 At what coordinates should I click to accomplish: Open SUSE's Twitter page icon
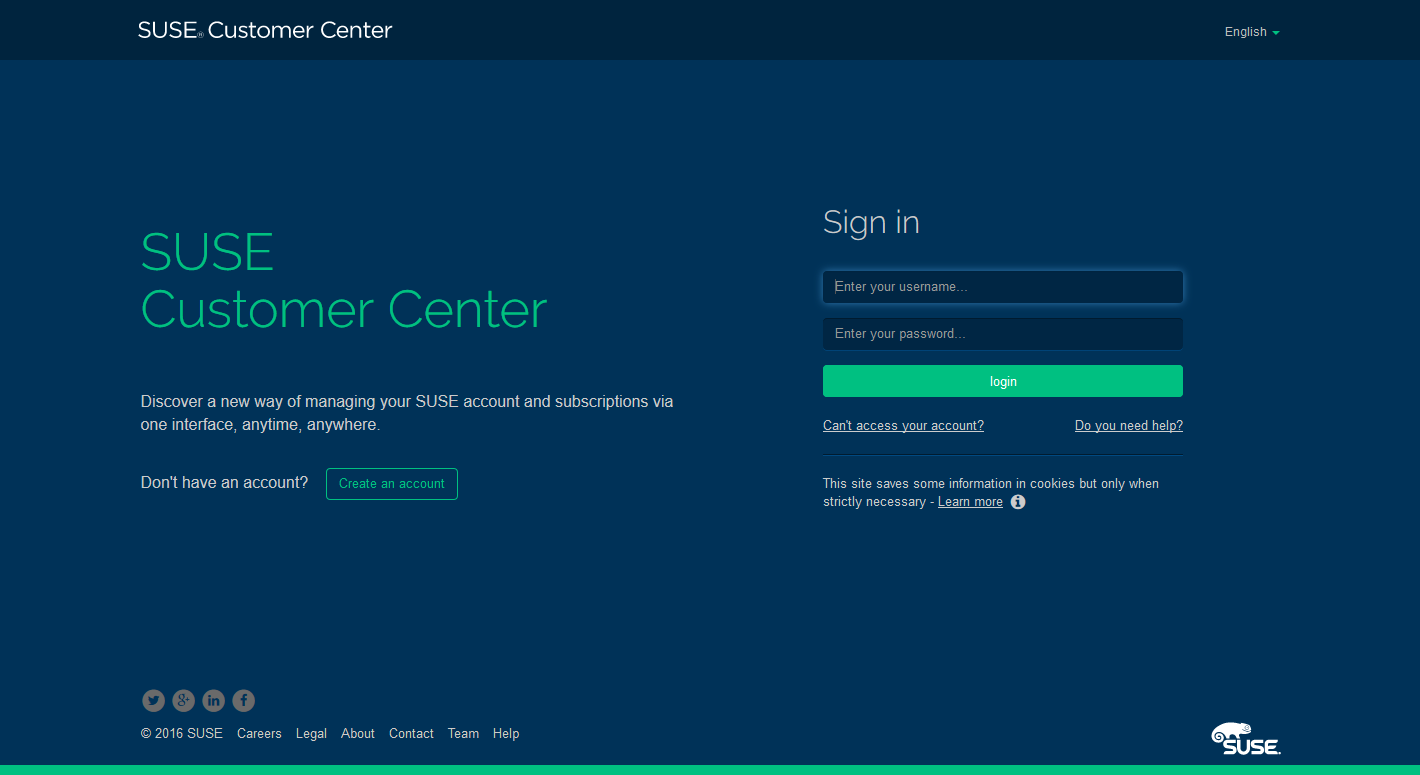tap(153, 701)
